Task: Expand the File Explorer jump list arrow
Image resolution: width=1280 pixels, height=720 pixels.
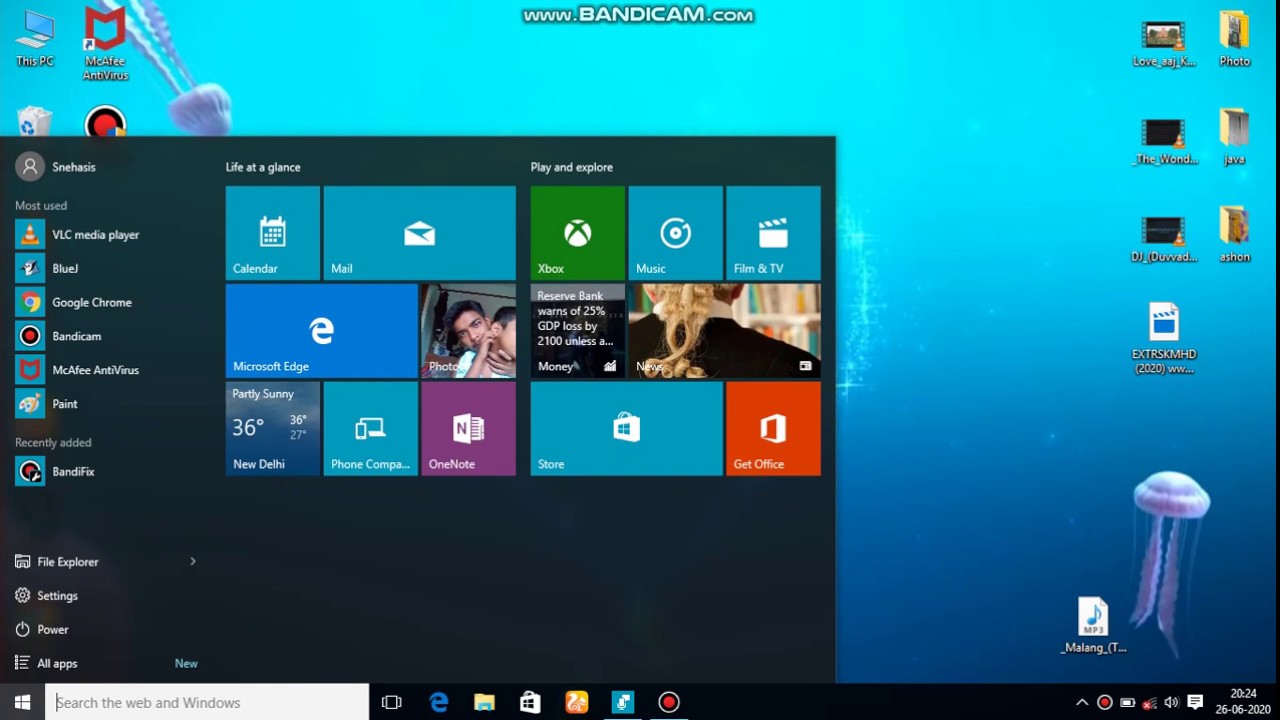Action: tap(193, 562)
